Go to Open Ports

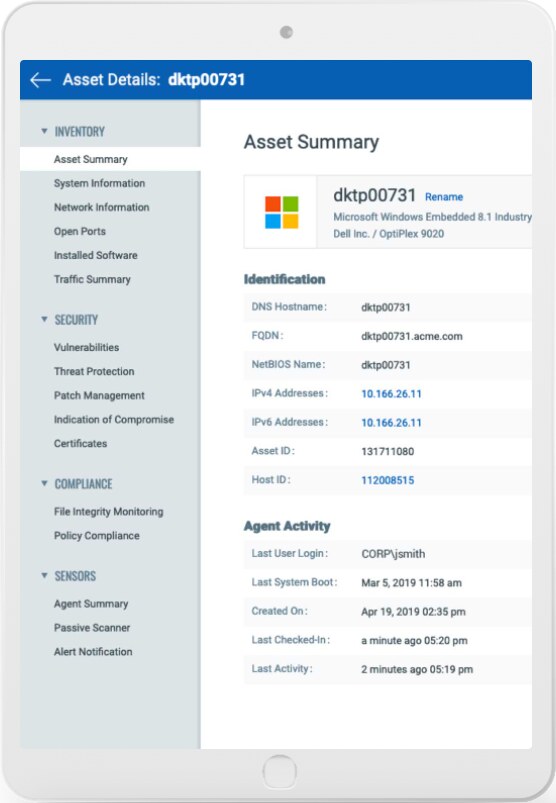[80, 231]
